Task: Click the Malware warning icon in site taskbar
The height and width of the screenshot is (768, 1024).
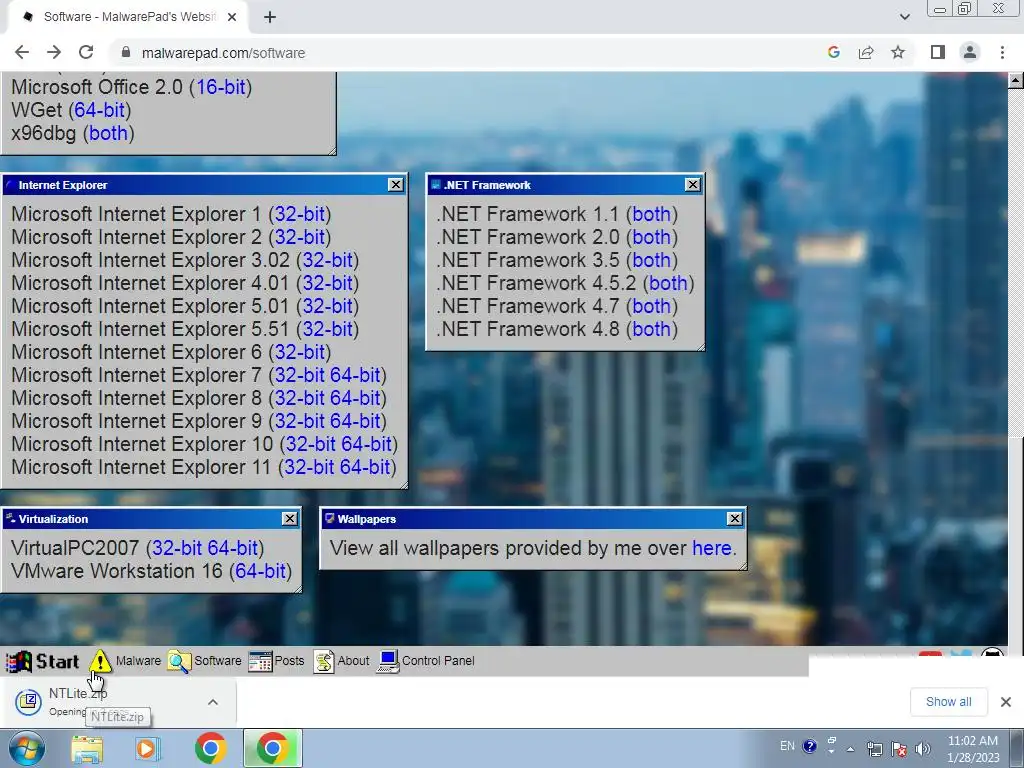Action: [x=100, y=661]
